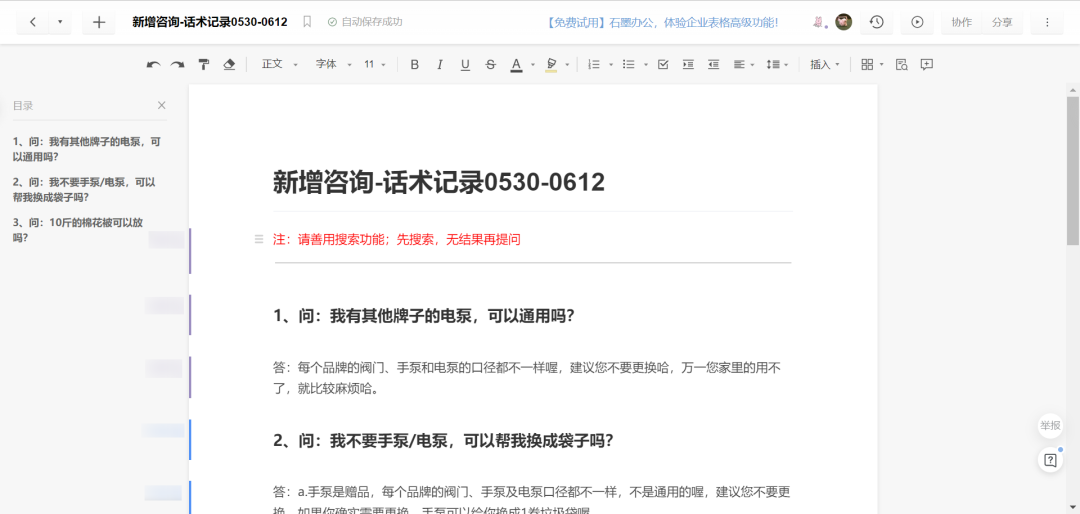The height and width of the screenshot is (514, 1080).
Task: Decrease indent of the paragraph
Action: 714,65
